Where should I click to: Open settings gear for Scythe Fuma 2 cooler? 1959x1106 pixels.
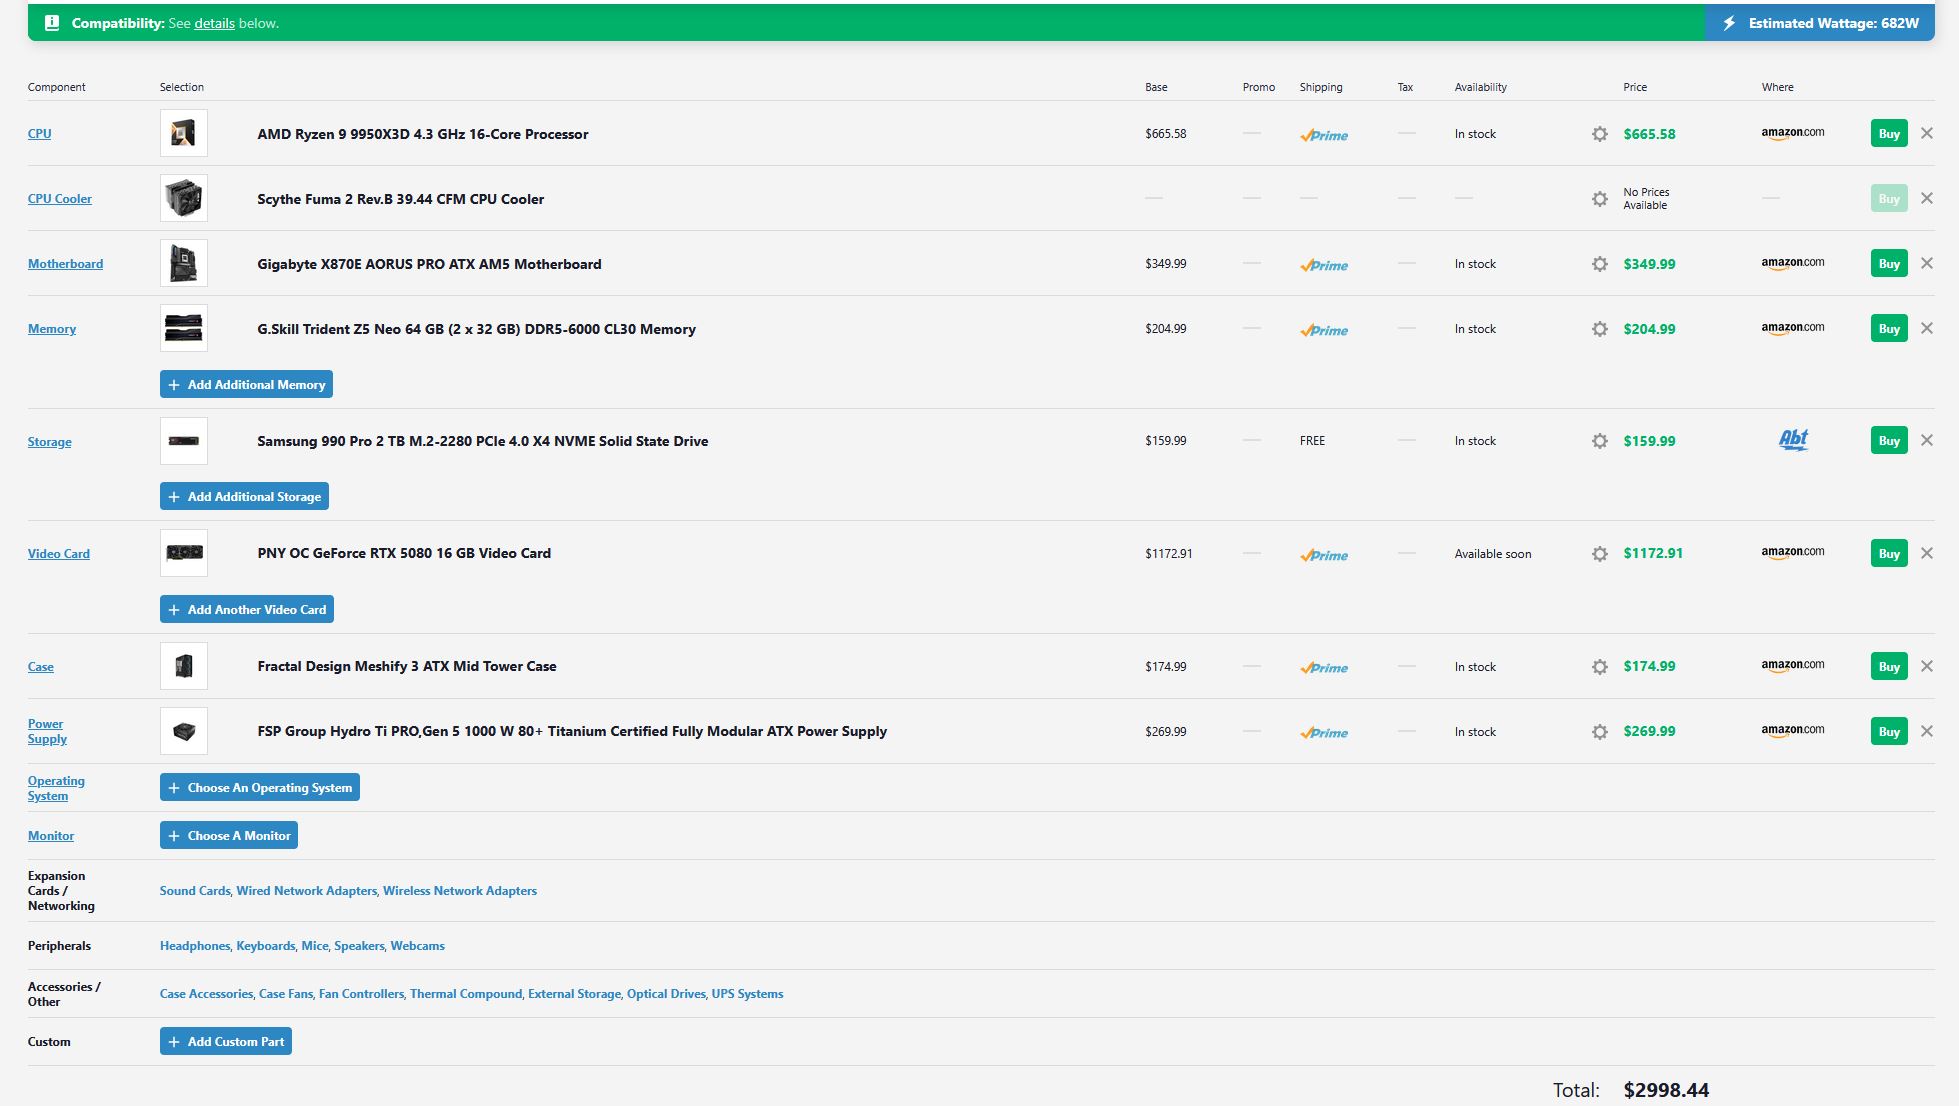coord(1600,199)
